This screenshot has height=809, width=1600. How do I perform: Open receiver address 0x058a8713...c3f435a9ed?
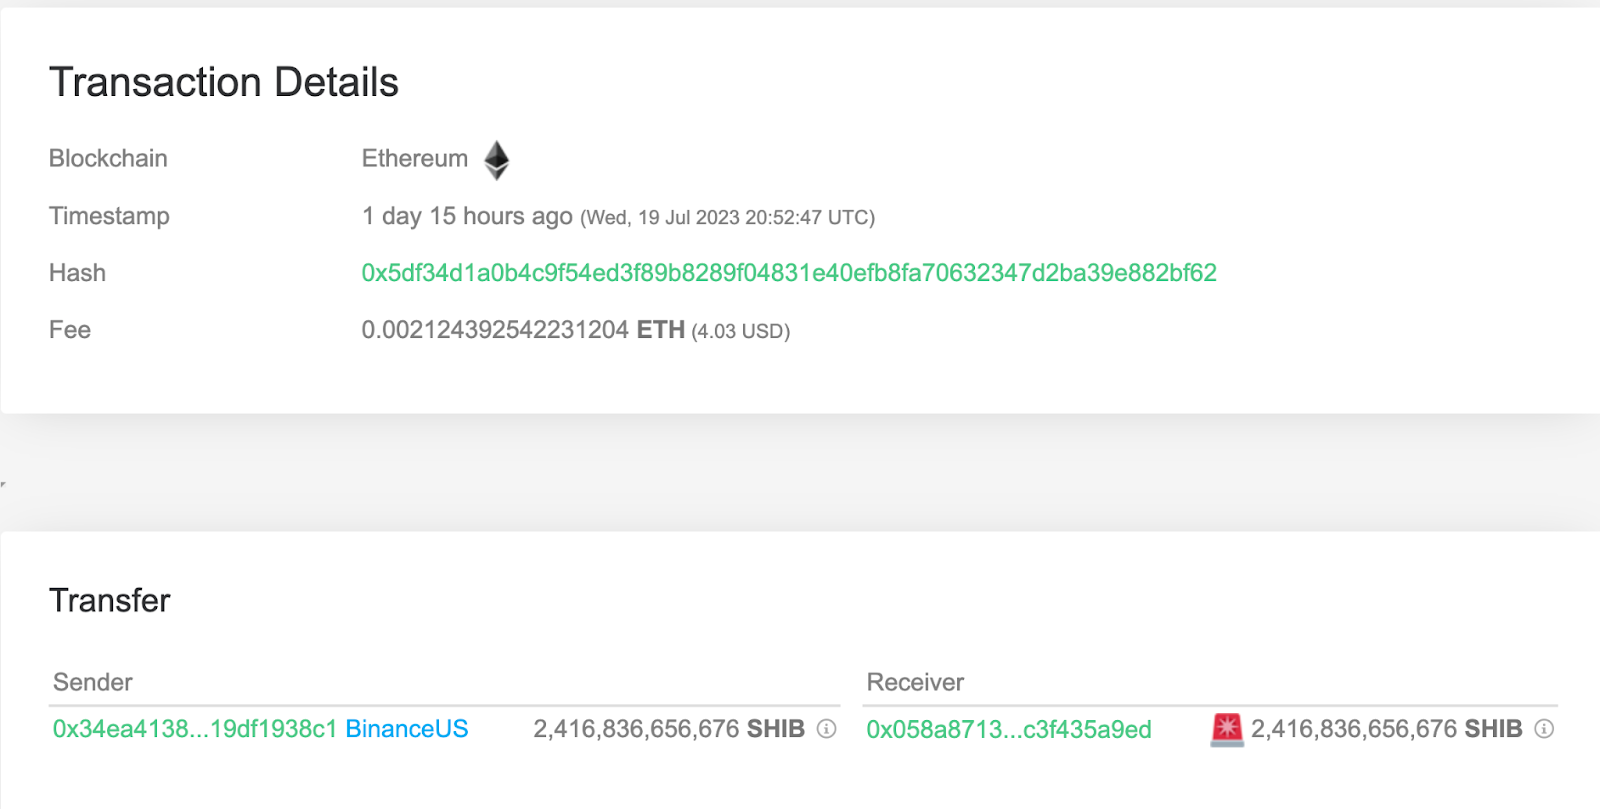pos(1009,730)
